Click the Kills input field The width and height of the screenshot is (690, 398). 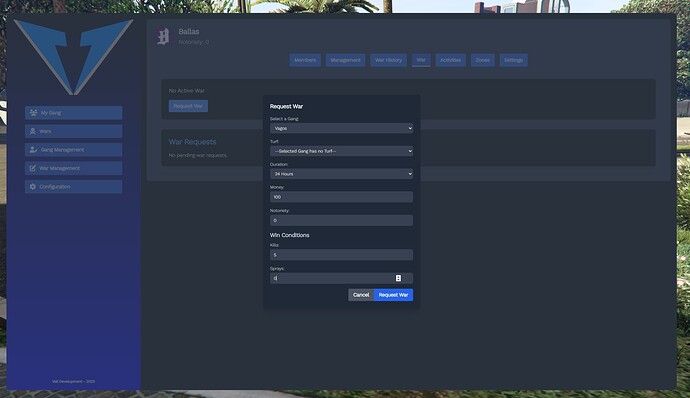pyautogui.click(x=341, y=255)
